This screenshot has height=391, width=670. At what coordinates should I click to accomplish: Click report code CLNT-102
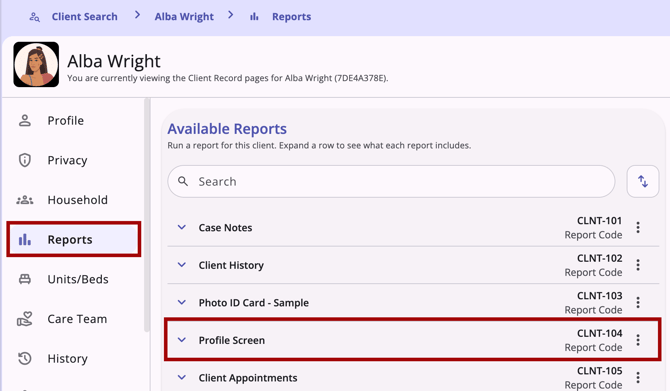coord(599,259)
